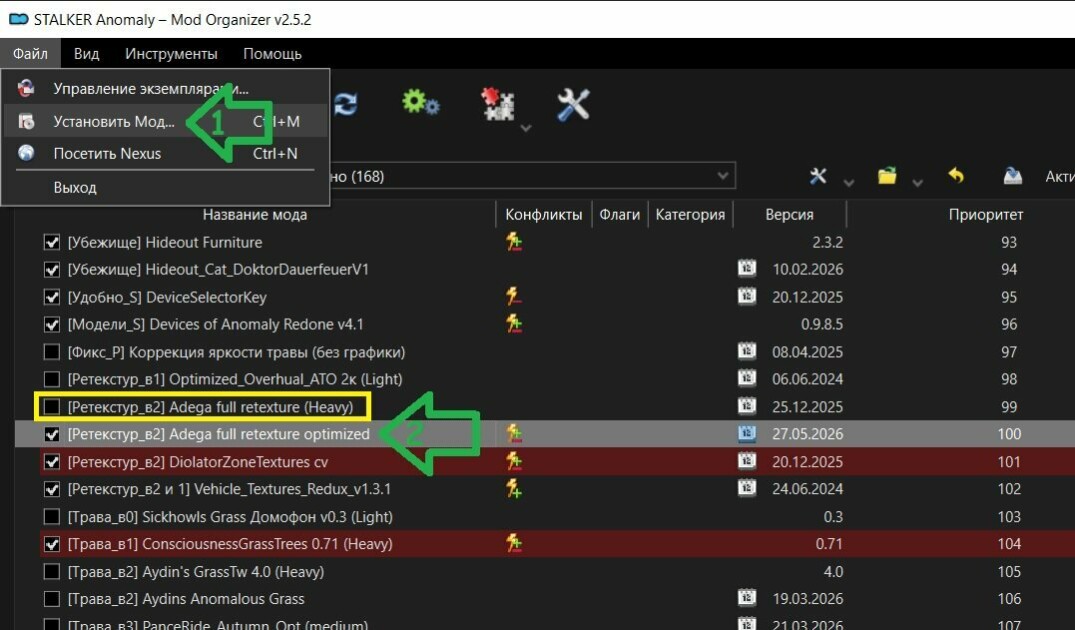Click the conflict icon for Hideout Furniture

[514, 242]
